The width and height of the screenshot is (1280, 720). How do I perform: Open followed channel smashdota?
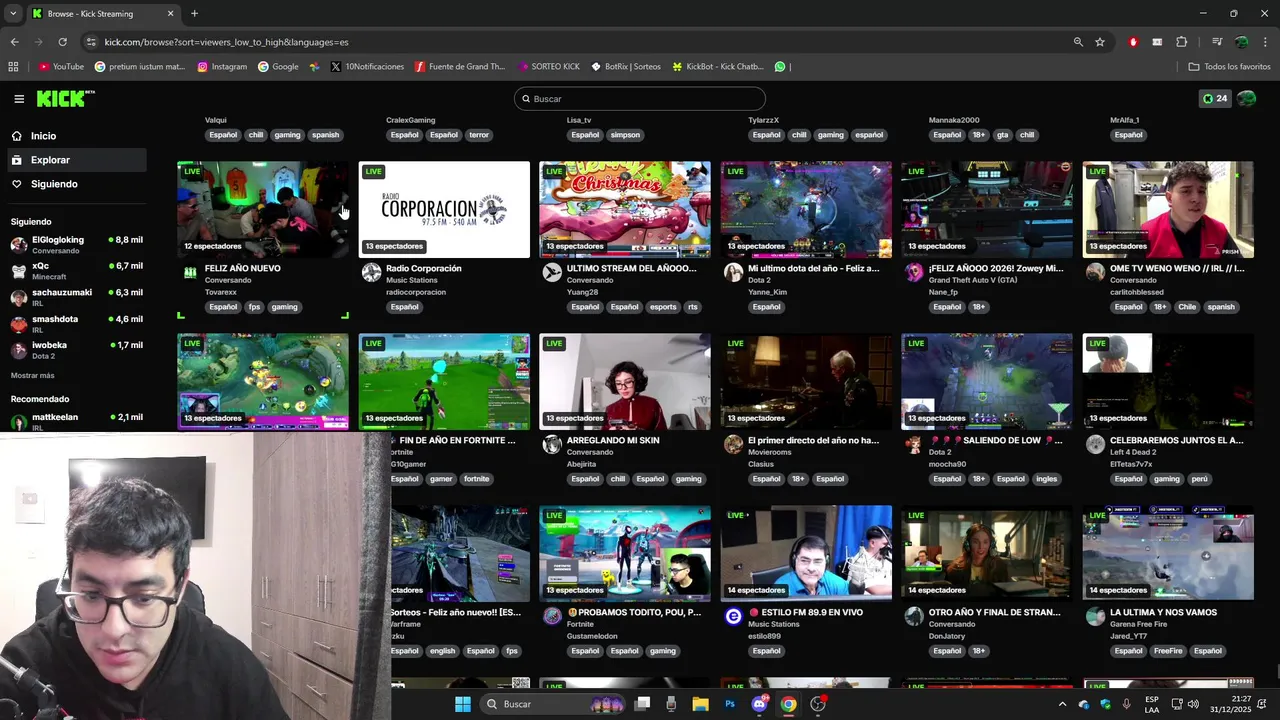75,324
